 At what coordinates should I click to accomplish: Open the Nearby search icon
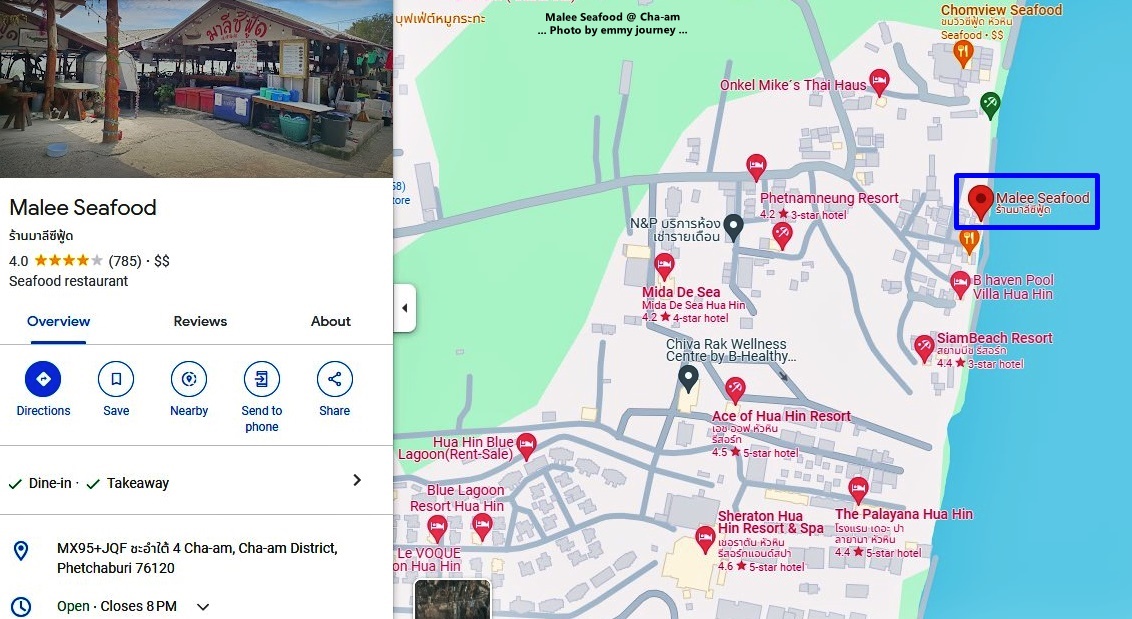pos(189,379)
